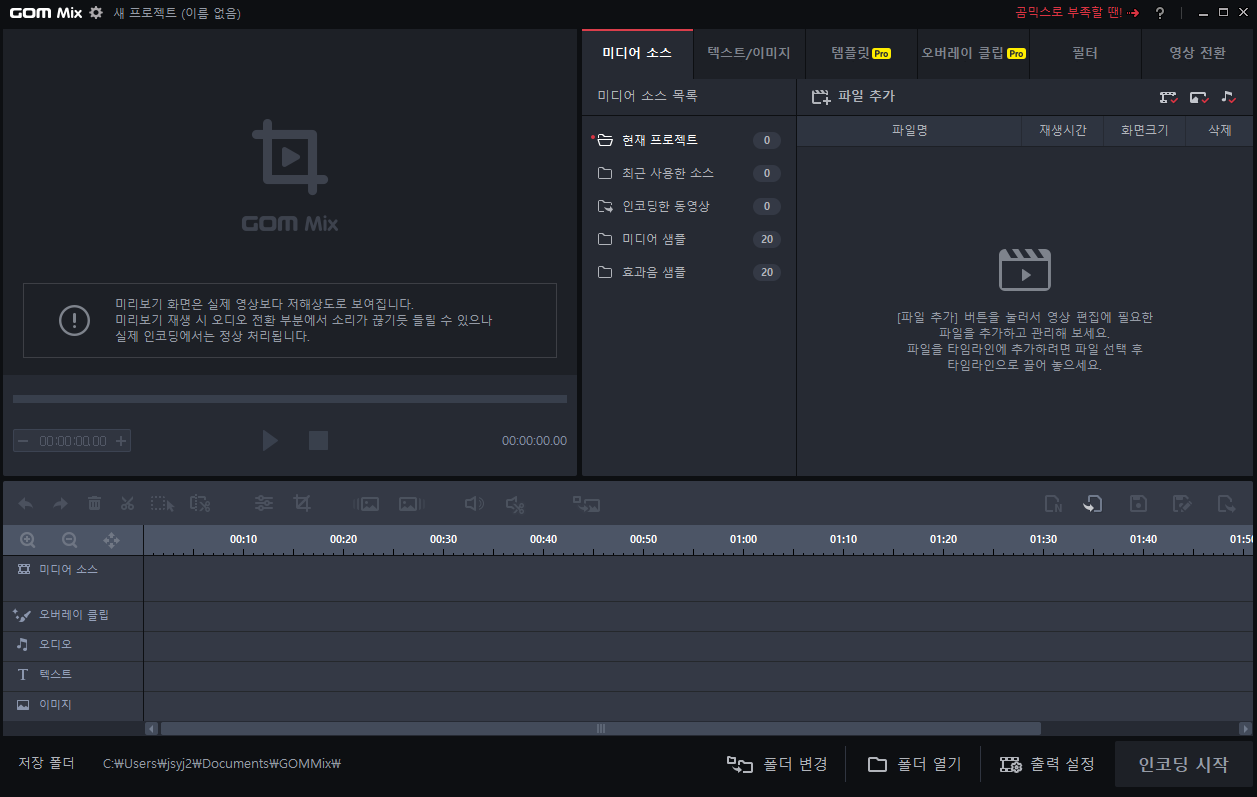This screenshot has height=797, width=1257.
Task: Click the preview seek bar
Action: pos(290,399)
